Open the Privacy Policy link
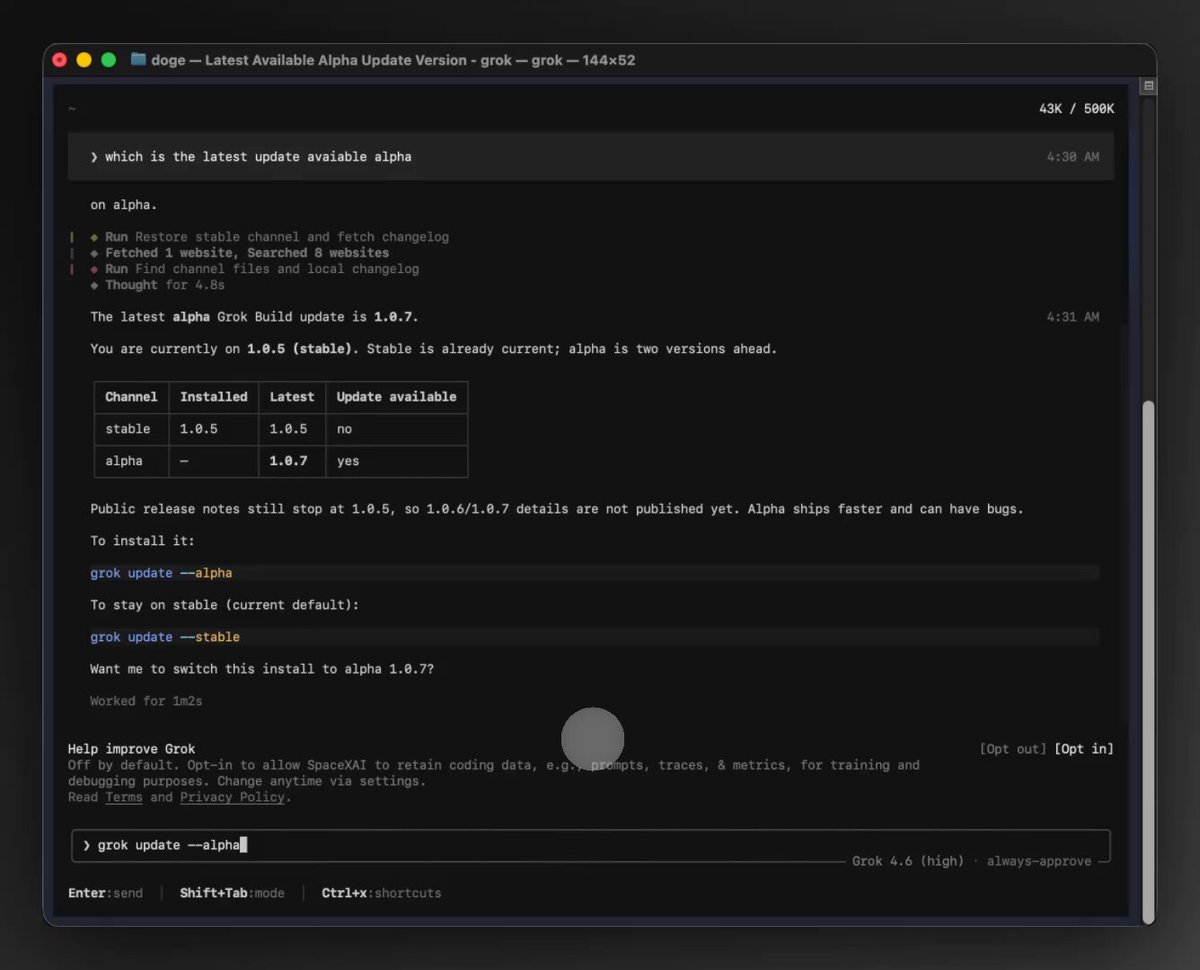Screen dimensions: 1200x970 click(233, 797)
